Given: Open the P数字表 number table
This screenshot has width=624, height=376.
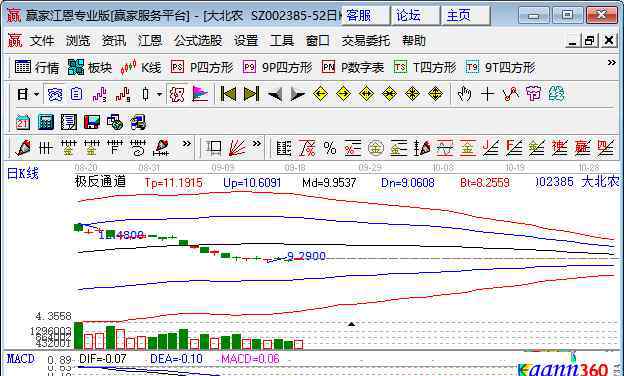Looking at the screenshot, I should click(x=353, y=67).
